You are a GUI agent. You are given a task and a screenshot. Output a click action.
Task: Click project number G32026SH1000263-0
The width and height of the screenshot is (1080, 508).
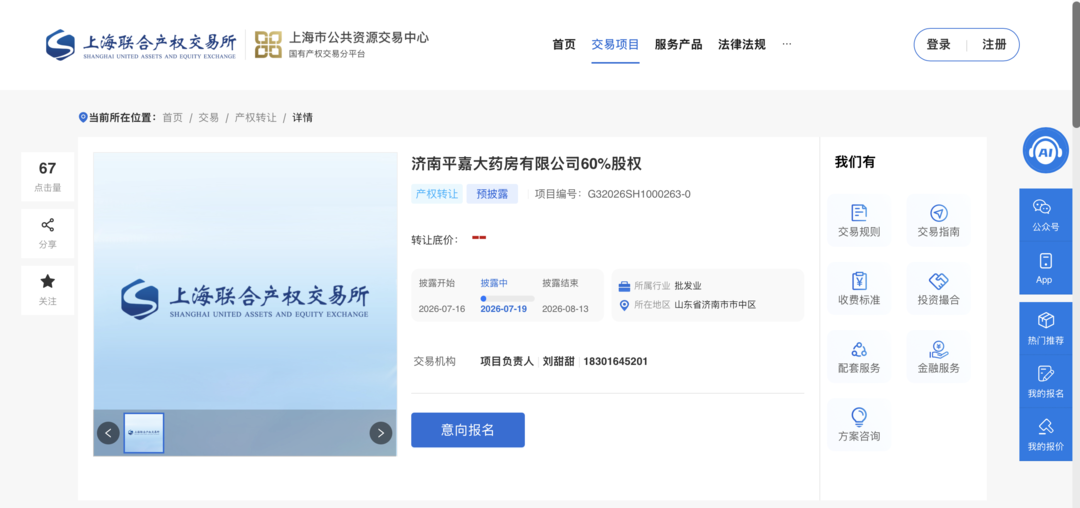click(x=638, y=194)
